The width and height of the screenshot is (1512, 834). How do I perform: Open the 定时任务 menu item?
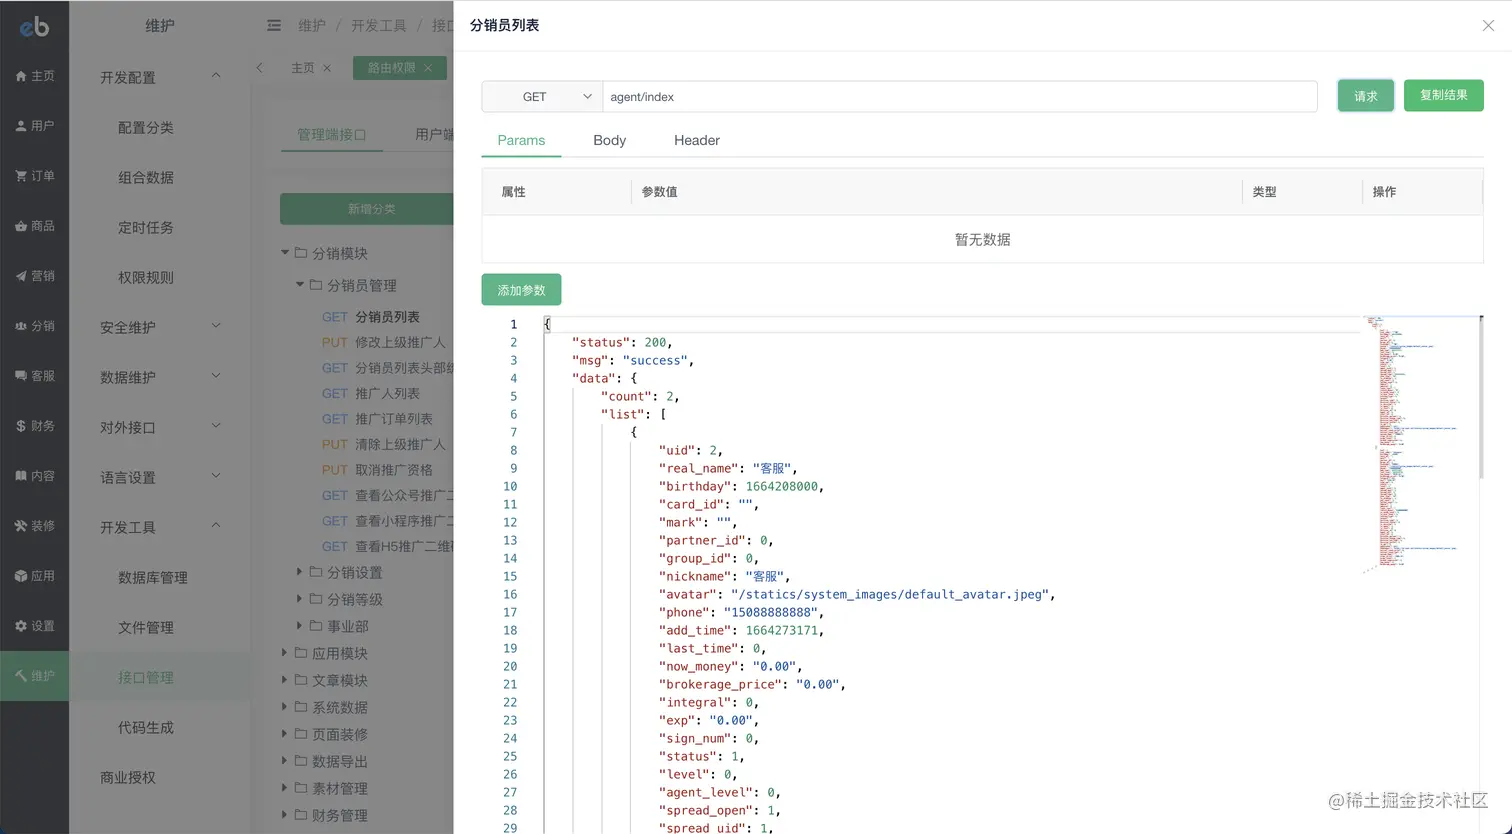click(146, 227)
